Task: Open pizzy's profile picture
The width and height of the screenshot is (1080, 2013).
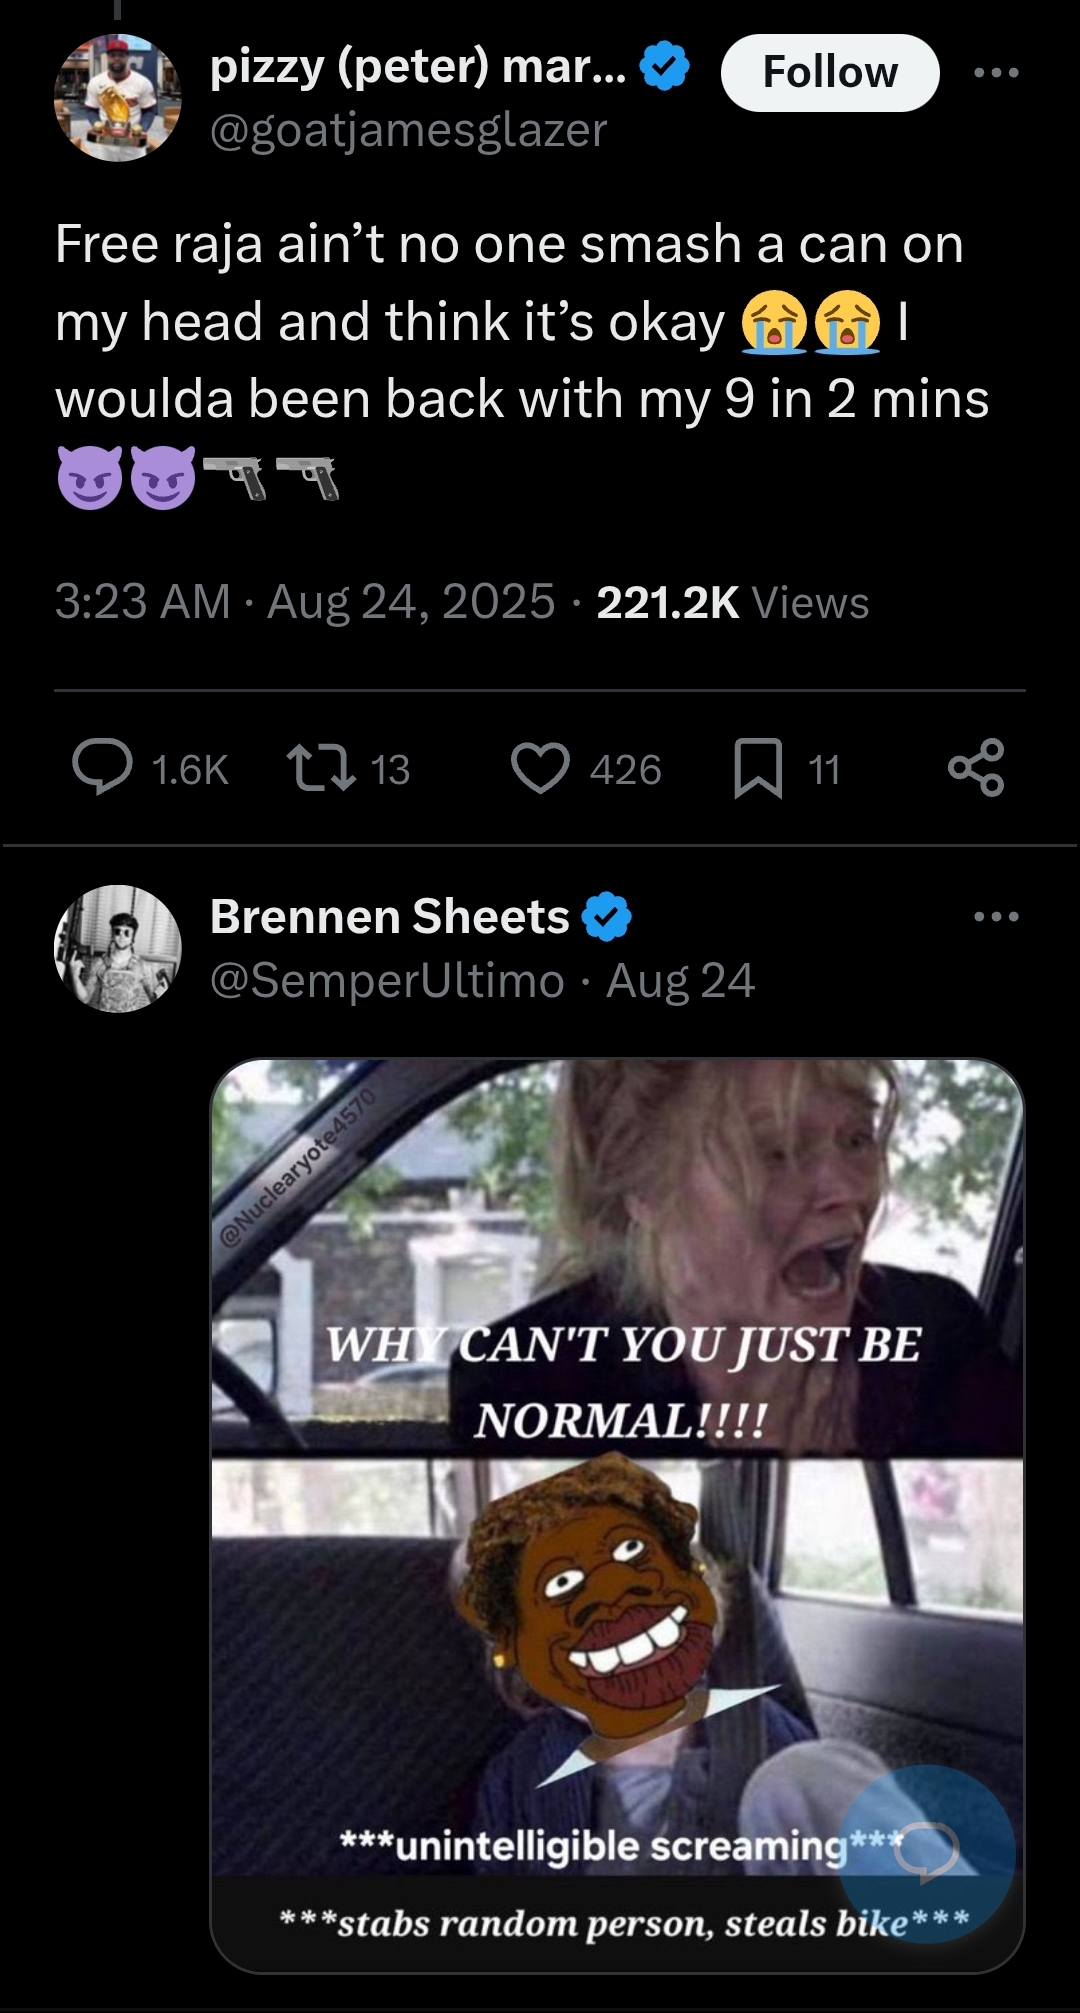Action: pyautogui.click(x=118, y=97)
